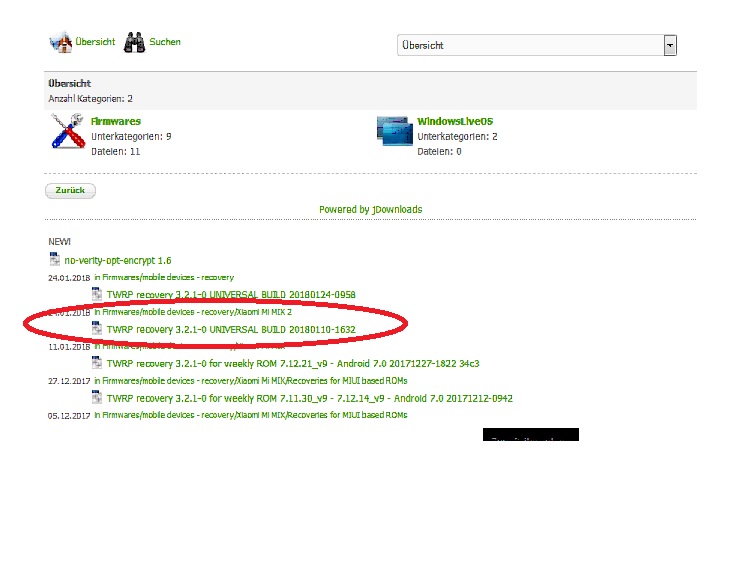Viewport: 733px width, 575px height.
Task: Click the 05.12.2017 date text
Action: click(69, 416)
